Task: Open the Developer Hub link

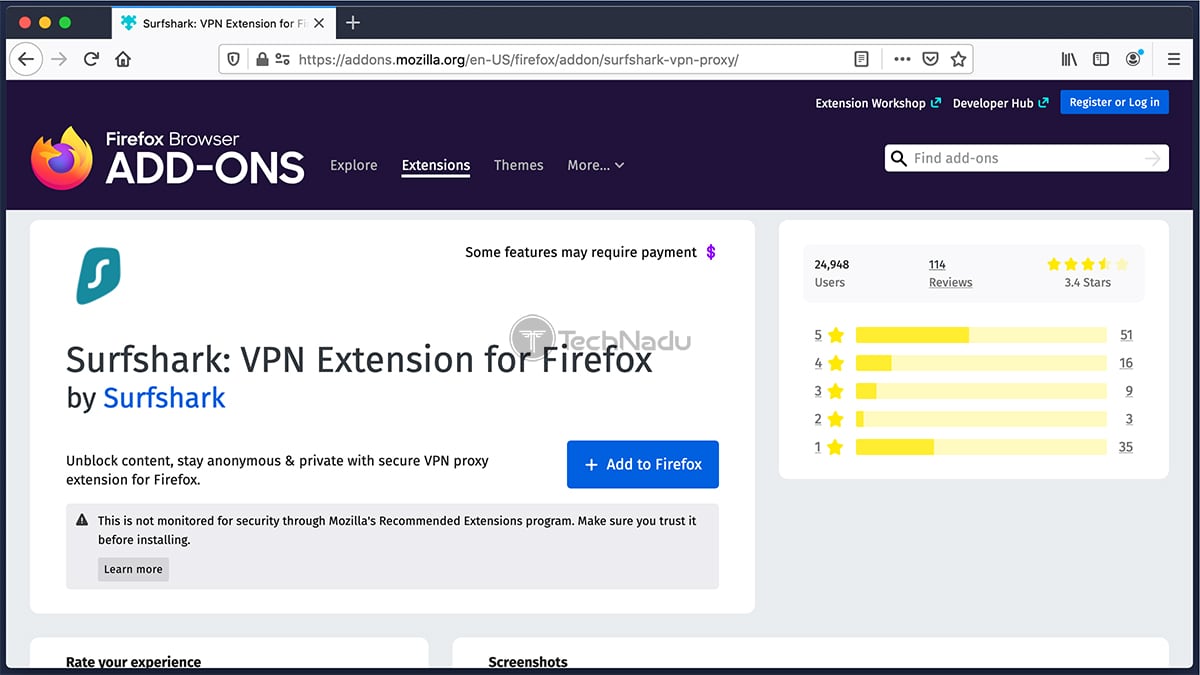Action: [1001, 103]
